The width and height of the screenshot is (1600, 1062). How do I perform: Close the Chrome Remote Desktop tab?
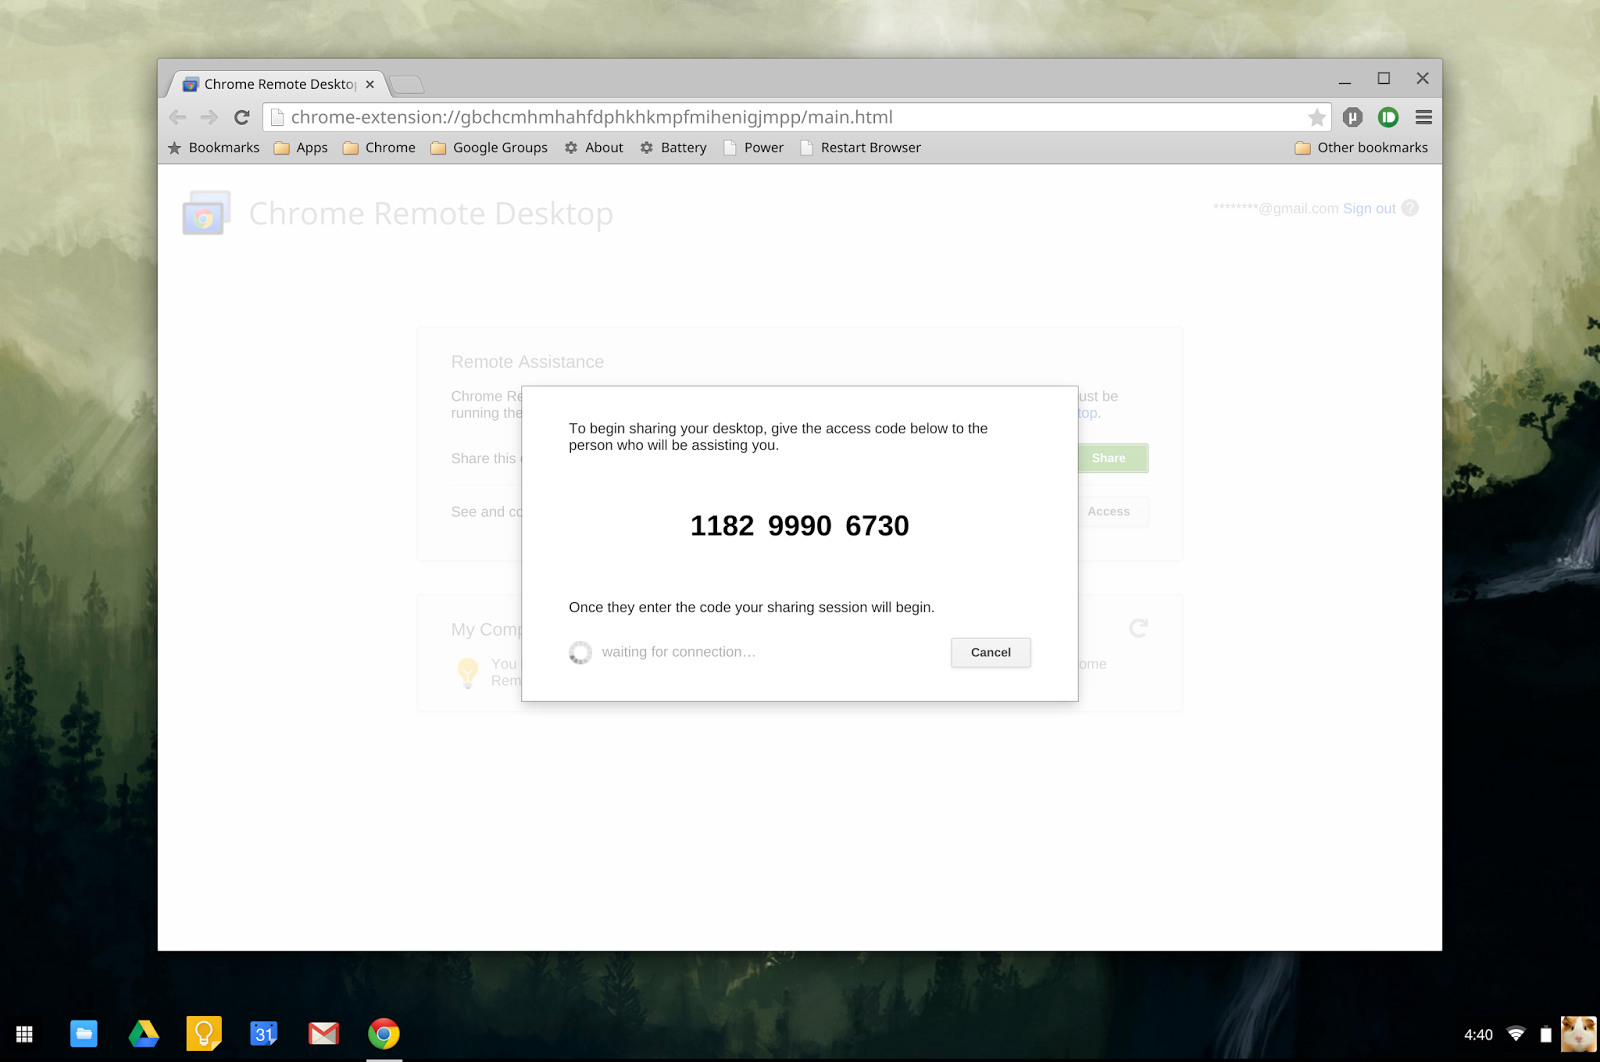point(370,84)
